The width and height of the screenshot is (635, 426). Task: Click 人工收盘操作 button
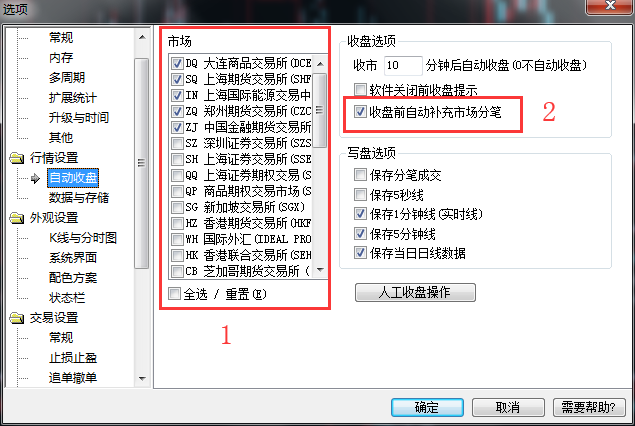[415, 292]
